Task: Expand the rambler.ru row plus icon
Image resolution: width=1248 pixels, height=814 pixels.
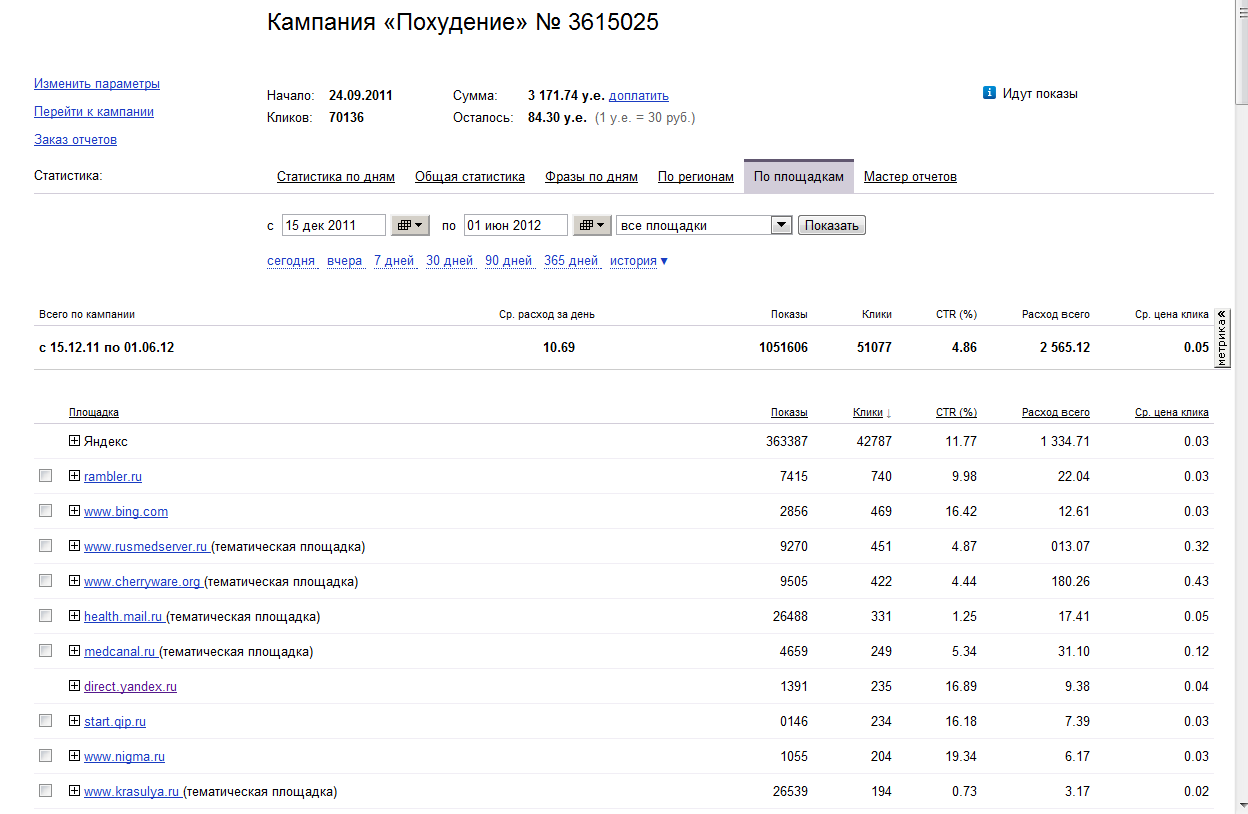Action: [x=74, y=476]
